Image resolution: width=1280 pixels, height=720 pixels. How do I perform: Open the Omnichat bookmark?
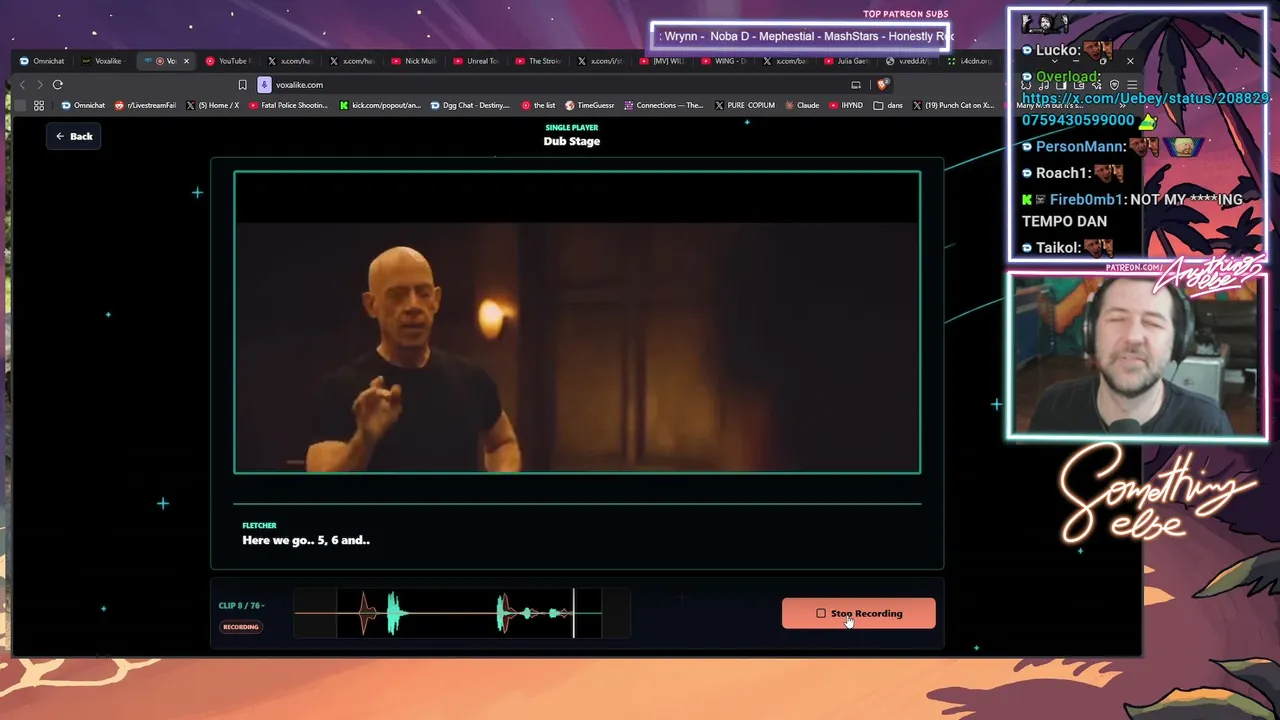click(83, 105)
